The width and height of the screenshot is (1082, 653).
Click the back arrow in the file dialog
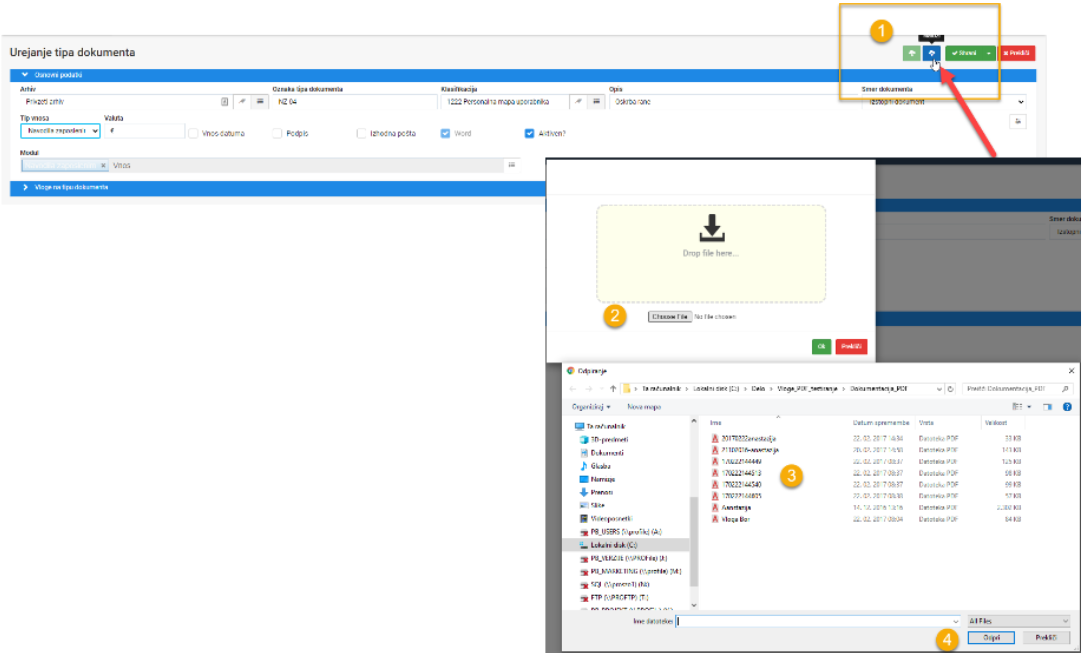[573, 389]
